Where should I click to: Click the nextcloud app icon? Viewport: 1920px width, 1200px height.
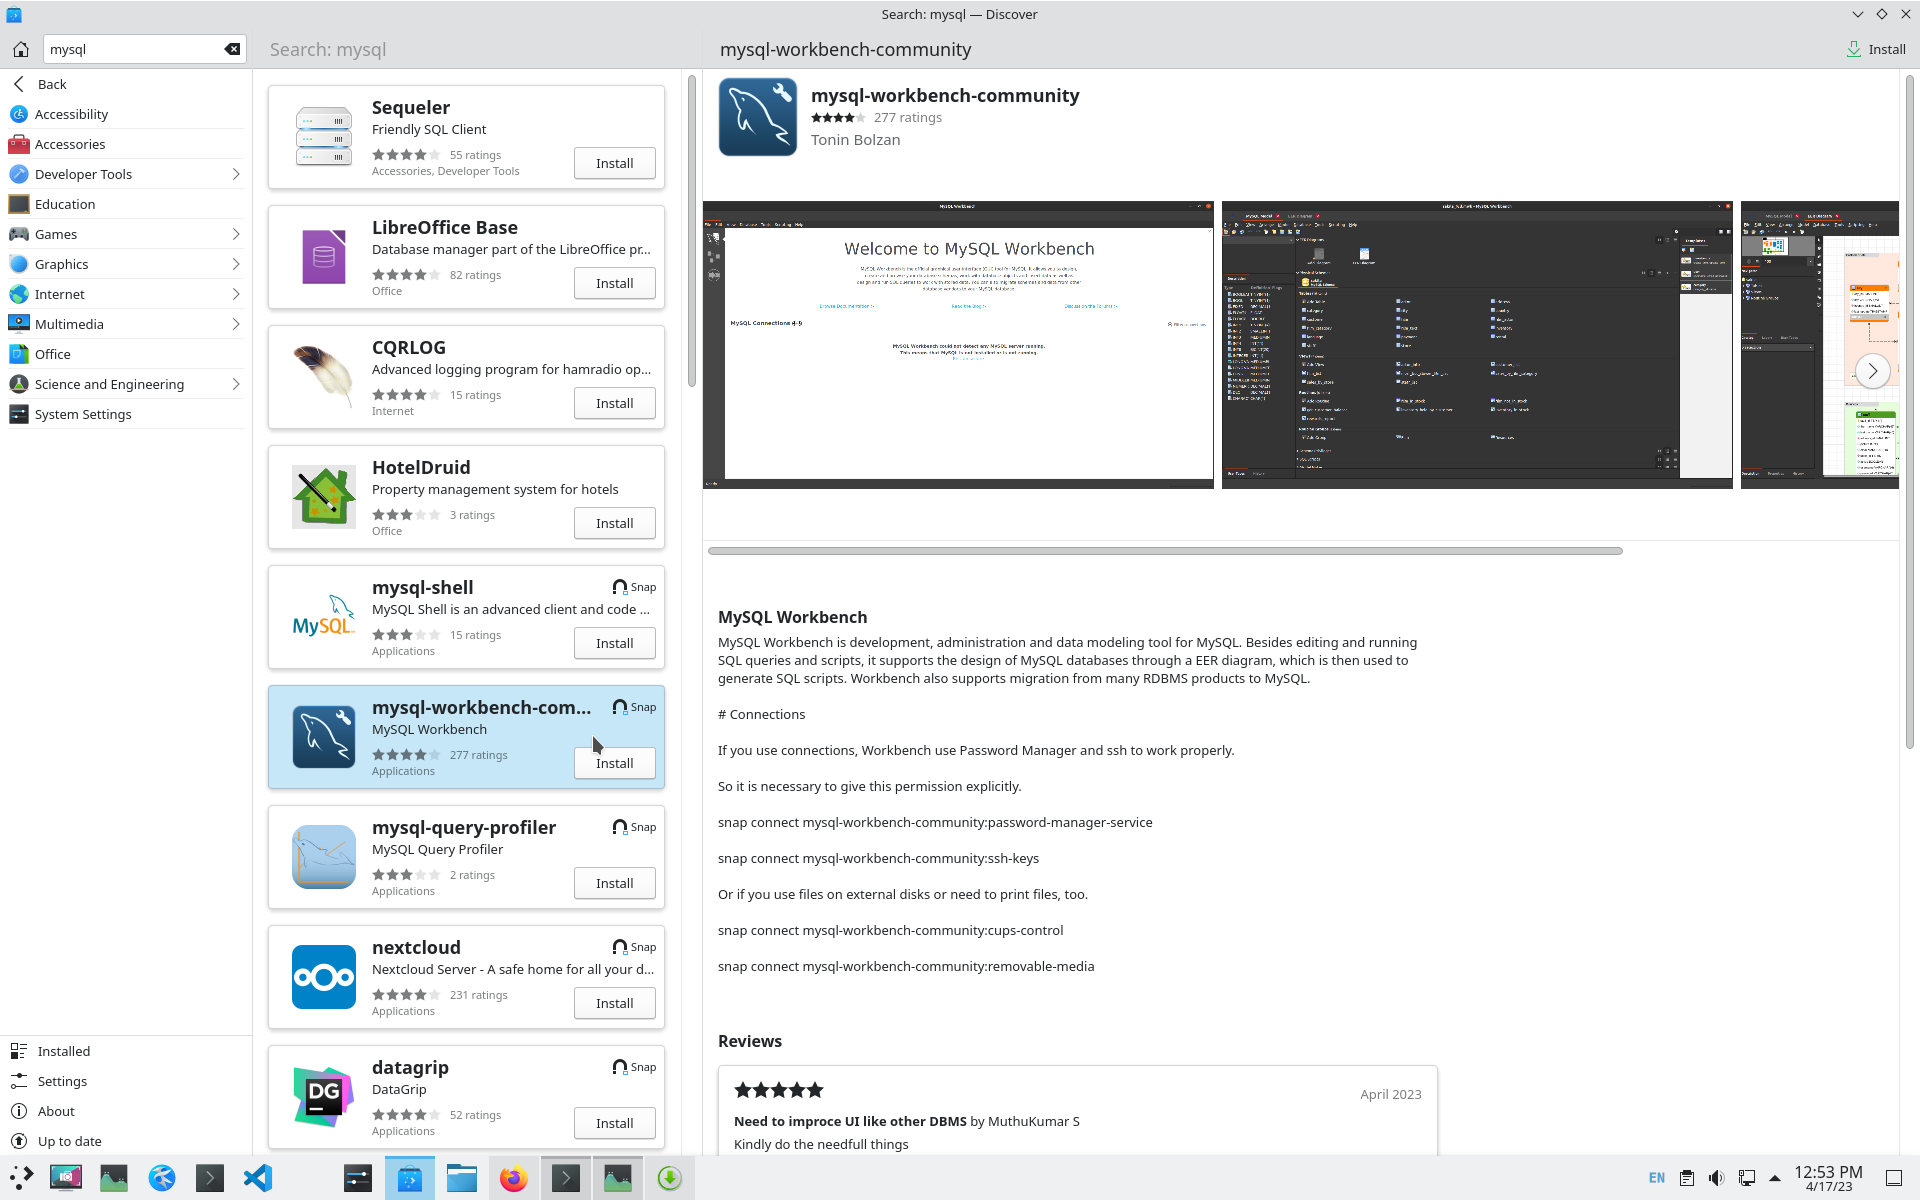[x=323, y=977]
